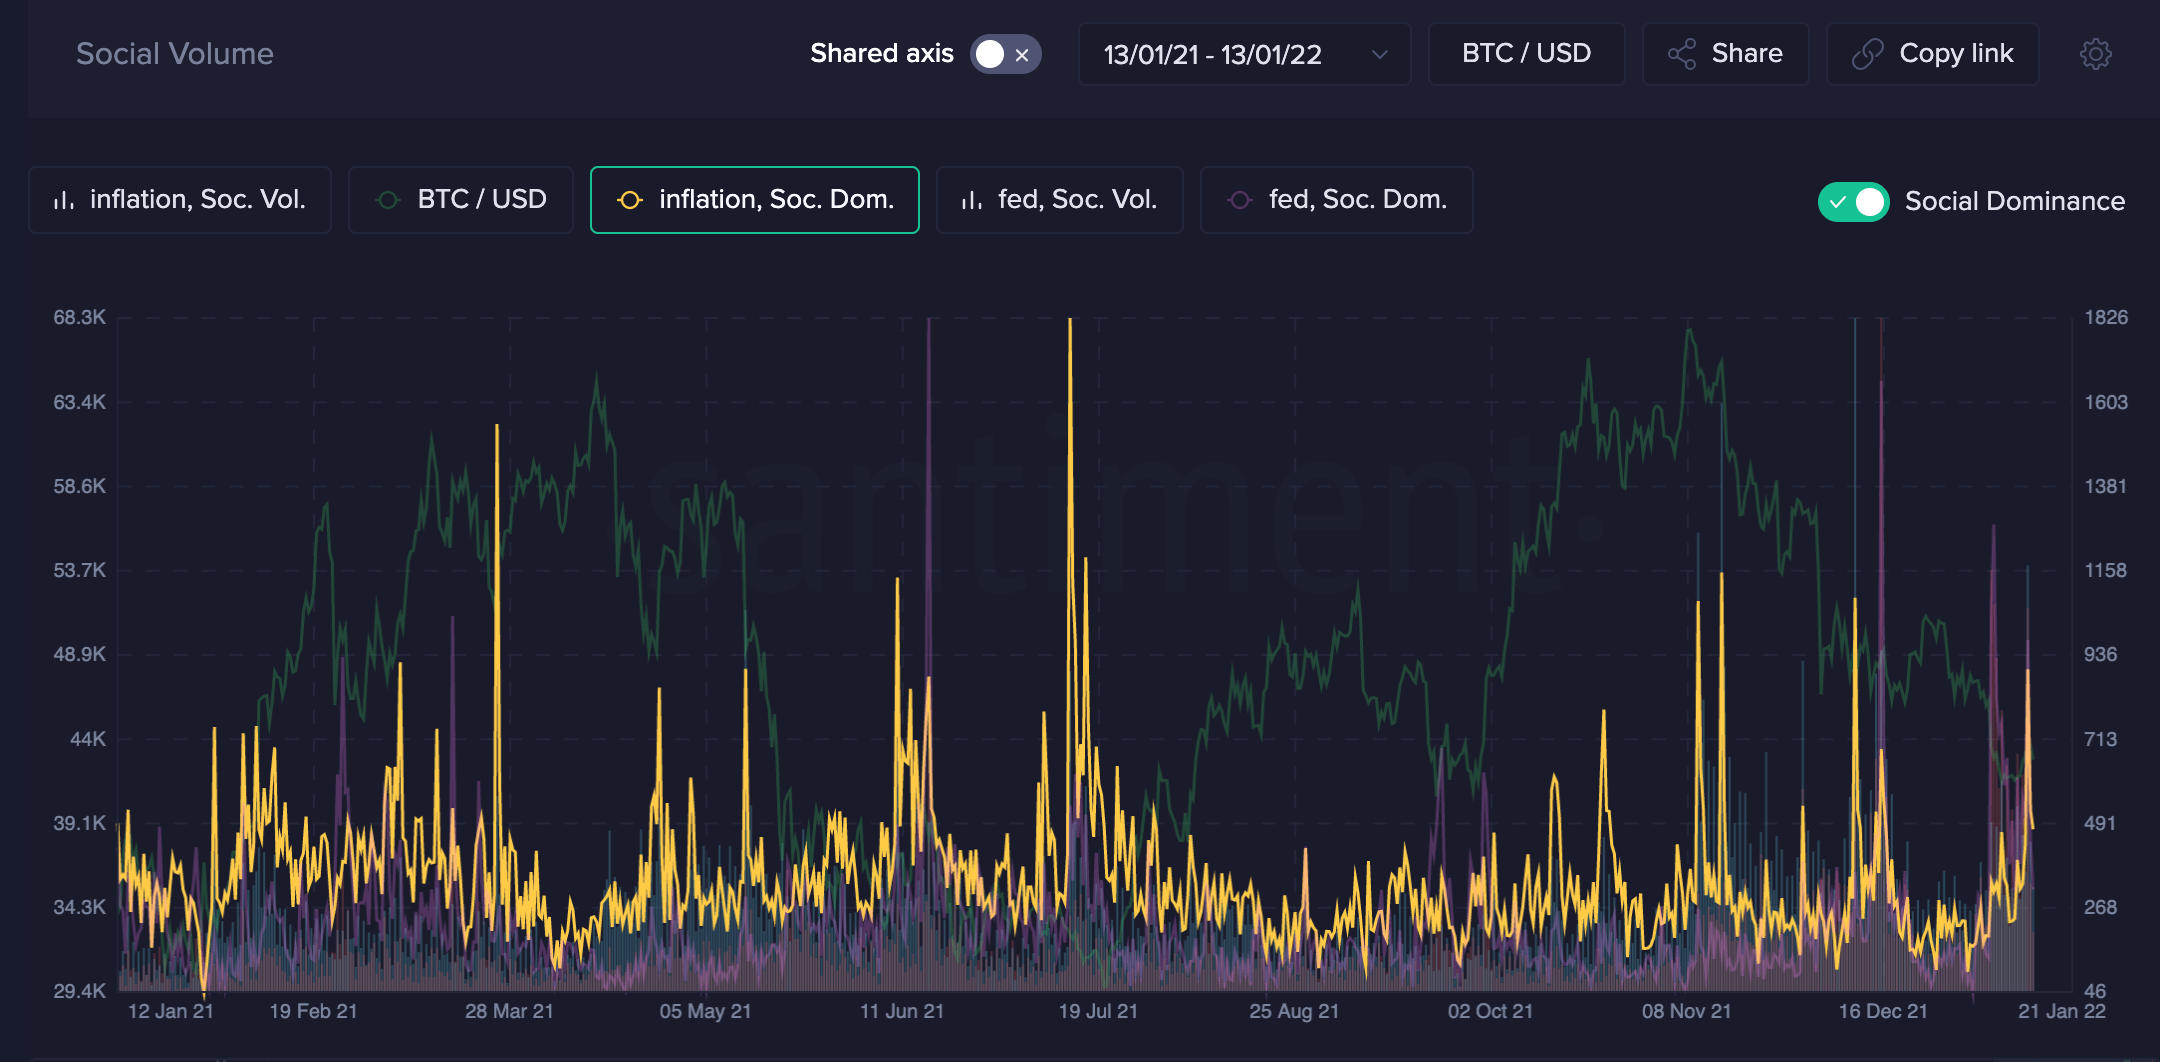Click the 25 Aug 21 axis date label
This screenshot has width=2160, height=1062.
pos(1294,1011)
